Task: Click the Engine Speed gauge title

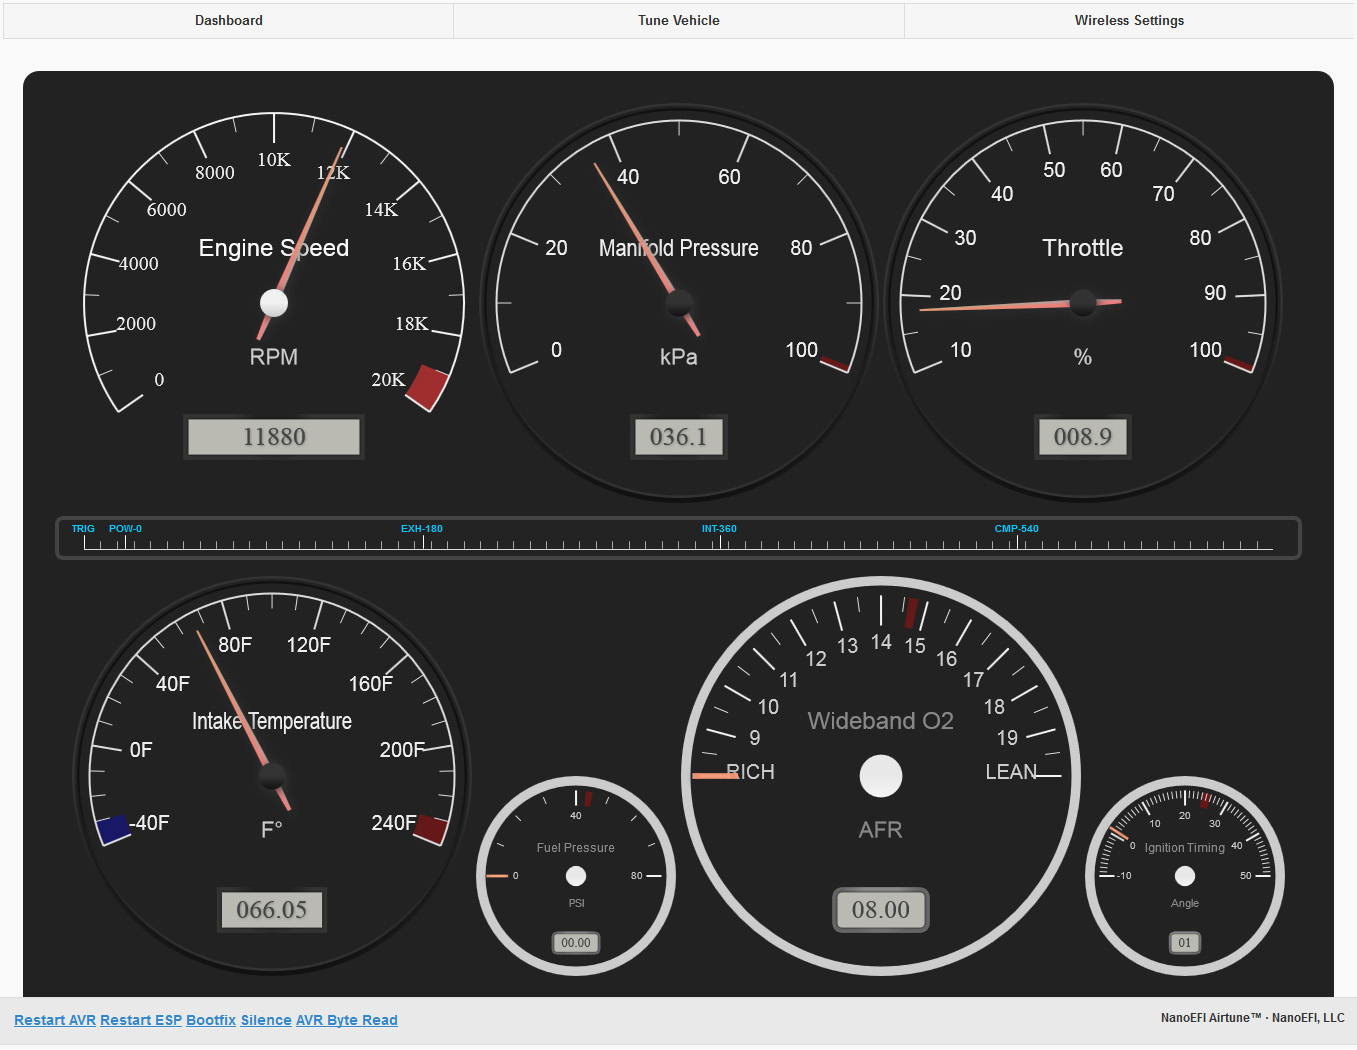Action: [274, 248]
